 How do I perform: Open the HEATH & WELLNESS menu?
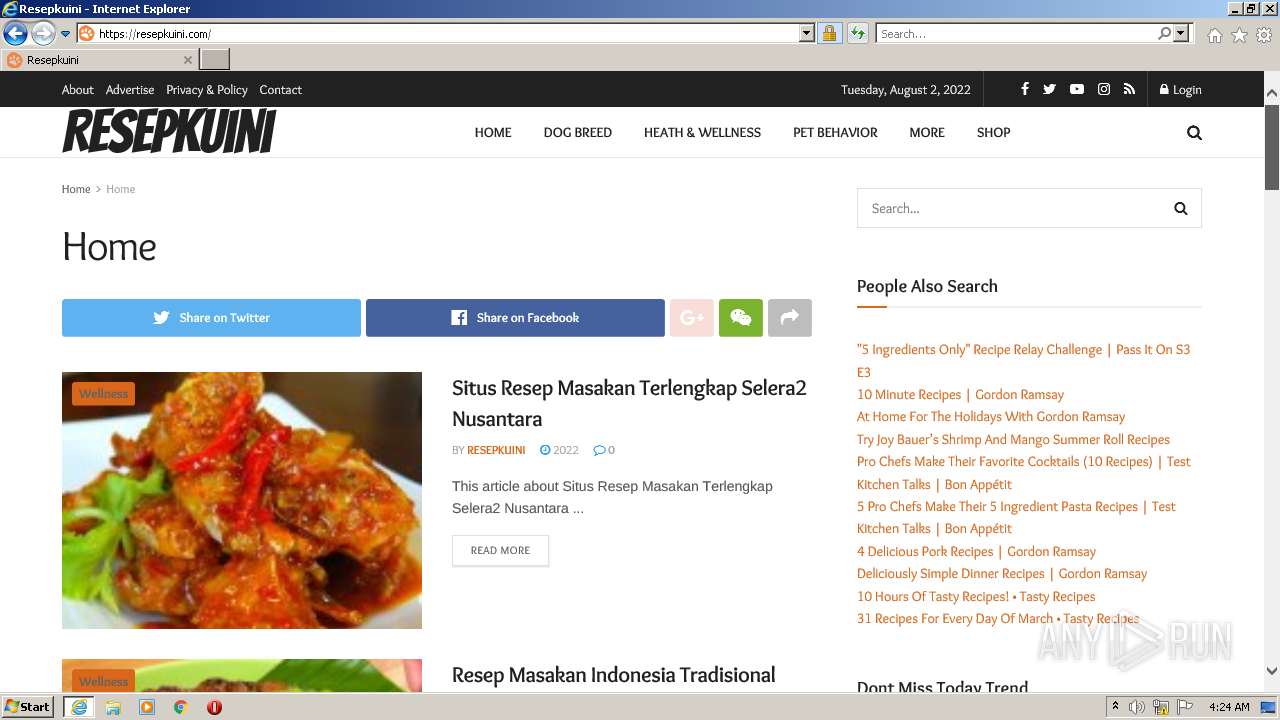pyautogui.click(x=702, y=132)
